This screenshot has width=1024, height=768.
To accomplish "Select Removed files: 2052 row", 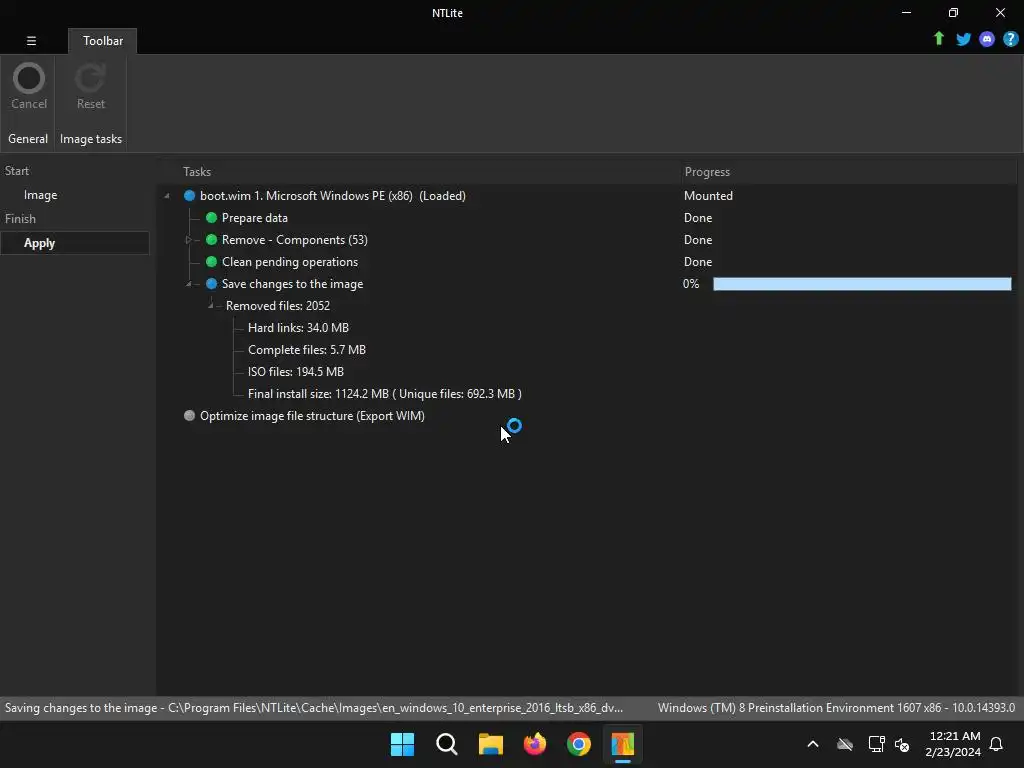I will click(278, 306).
